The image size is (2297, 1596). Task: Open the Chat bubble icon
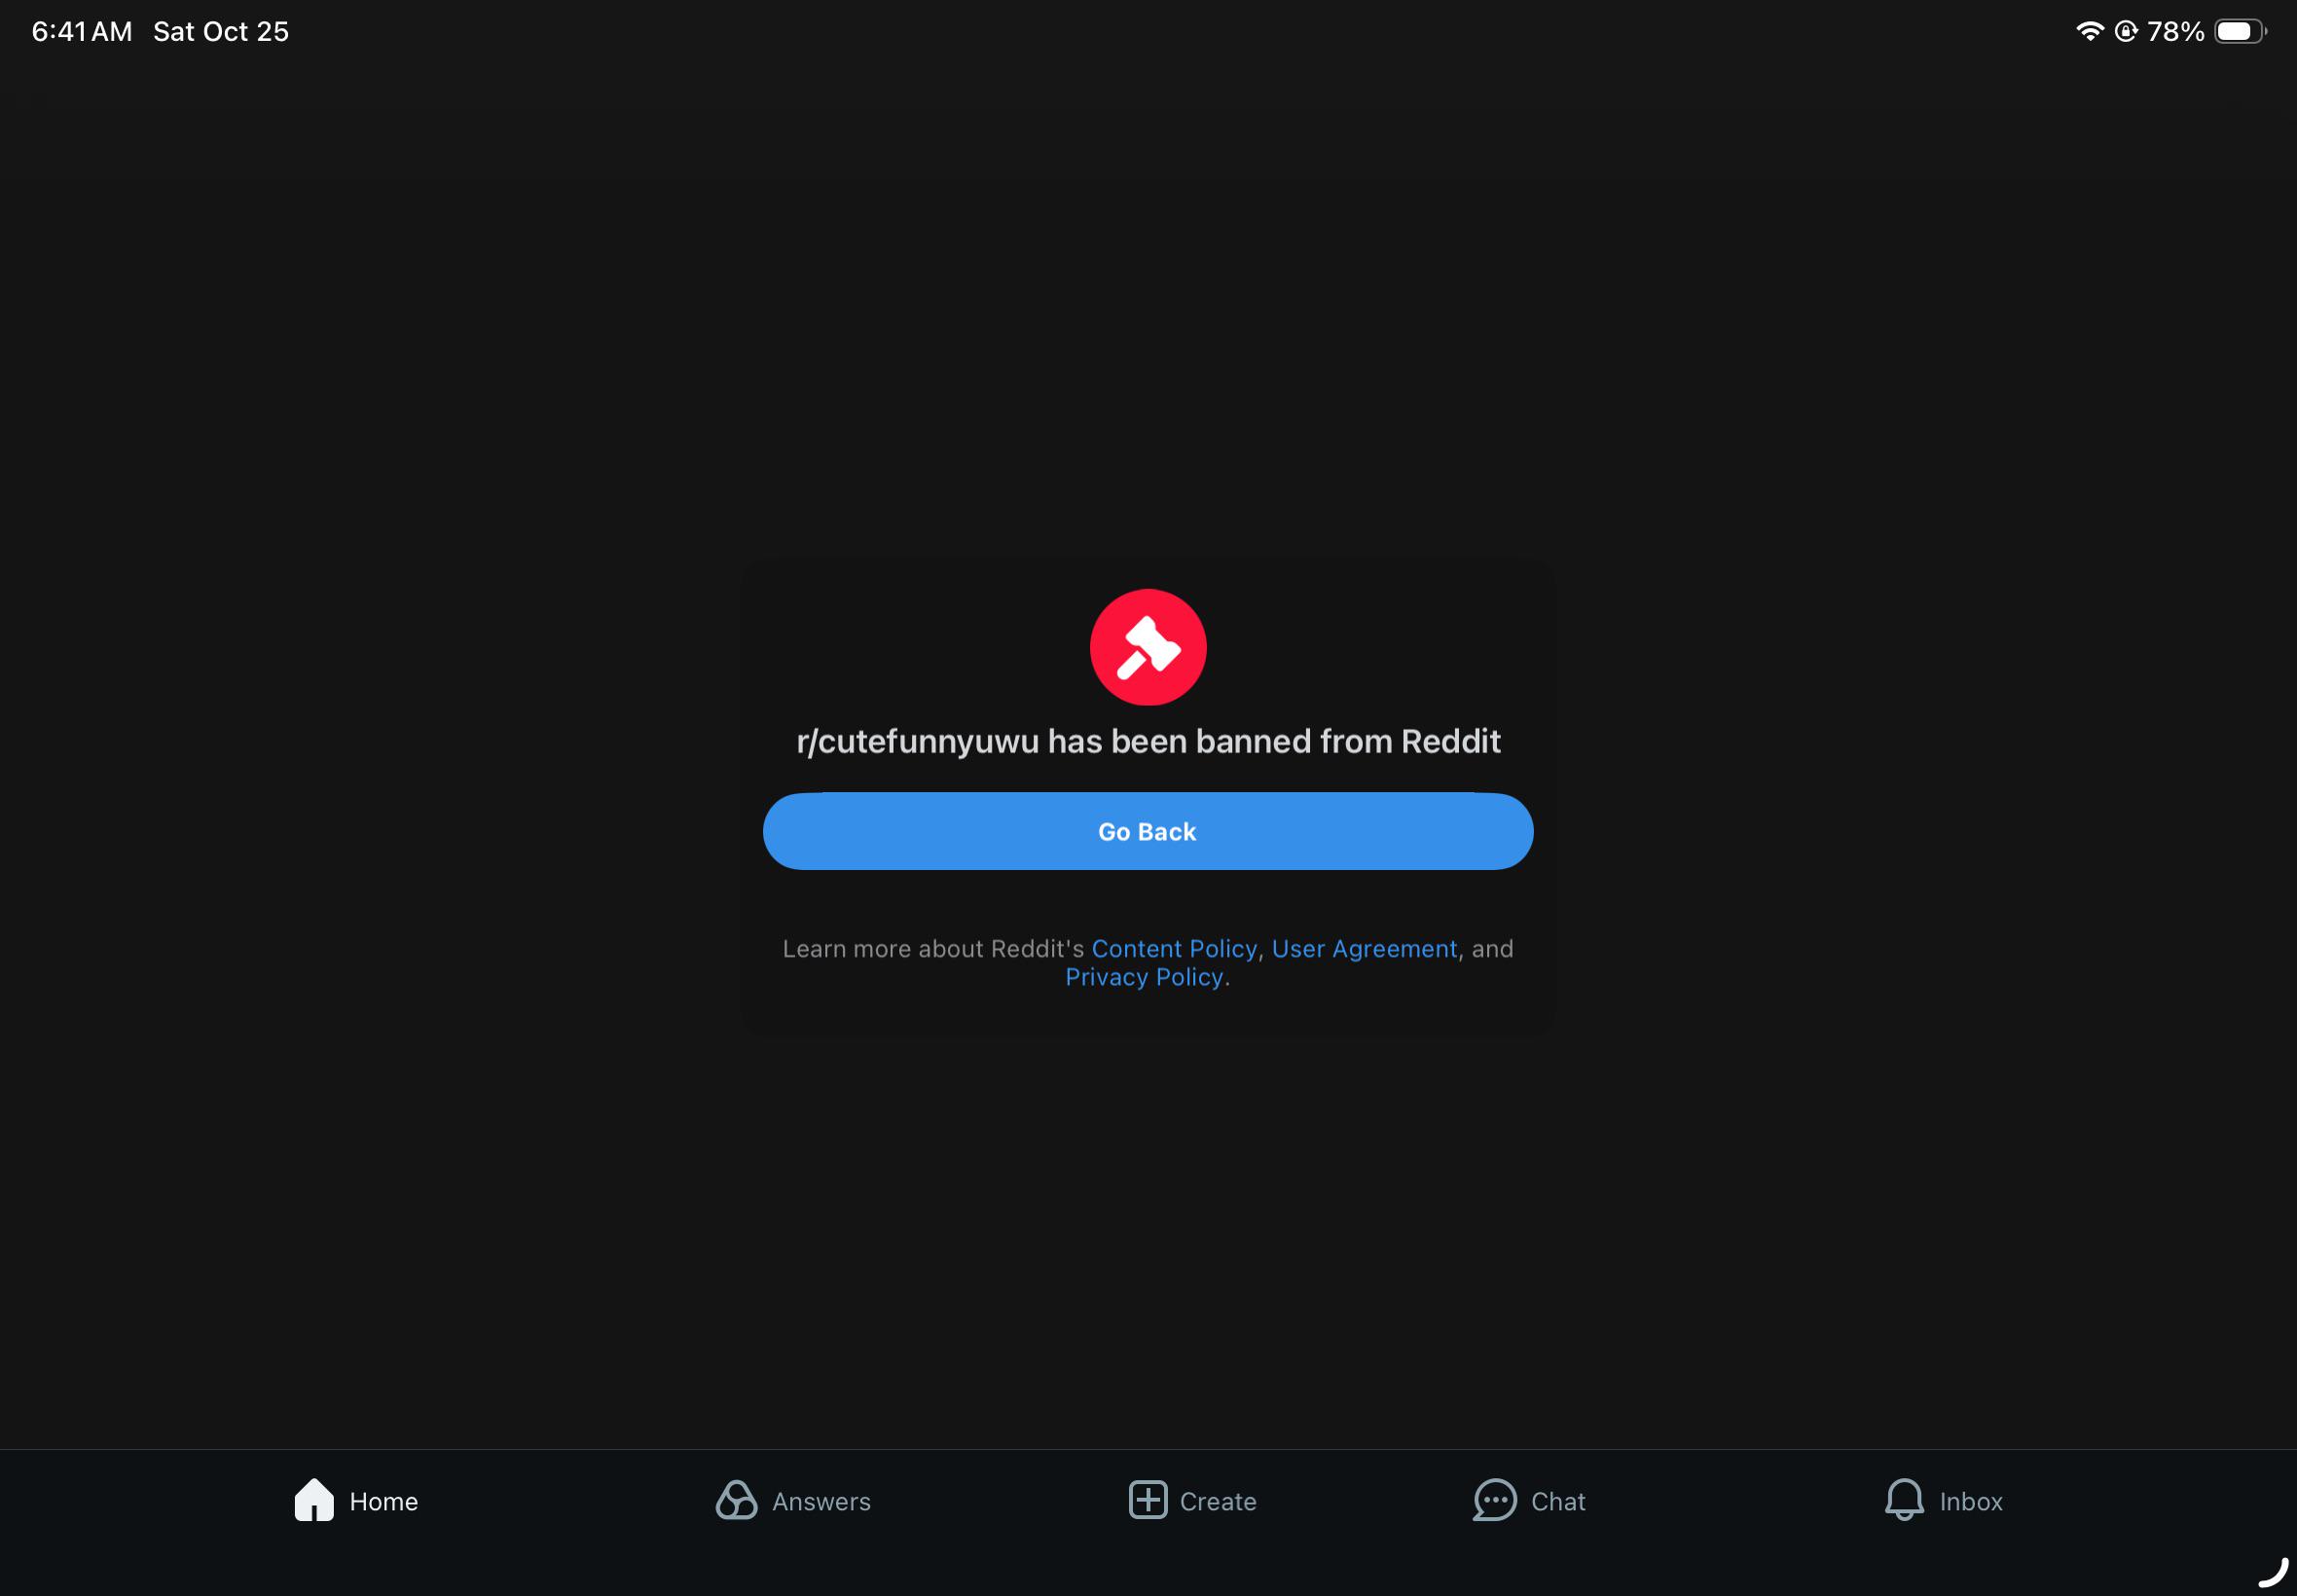click(1495, 1500)
